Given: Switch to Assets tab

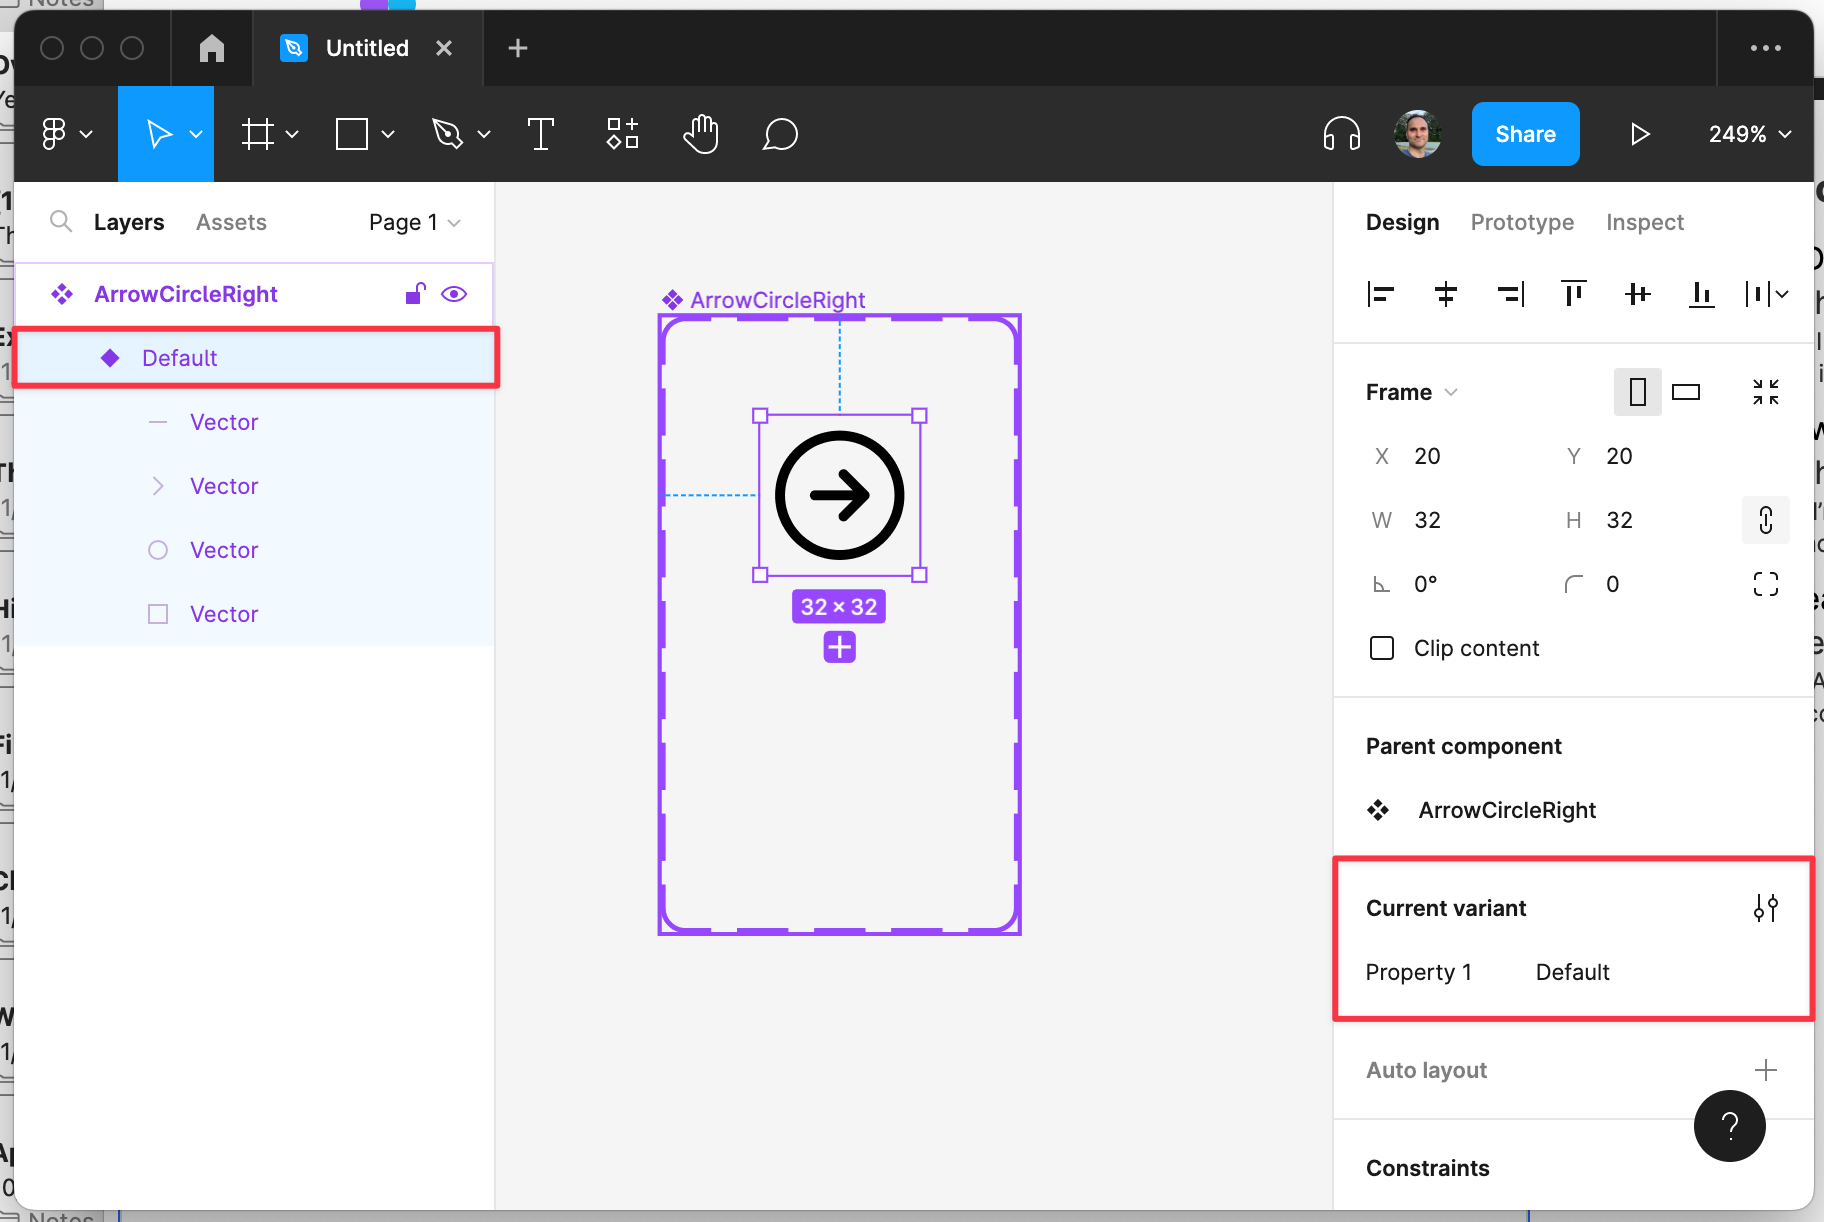Looking at the screenshot, I should 231,222.
